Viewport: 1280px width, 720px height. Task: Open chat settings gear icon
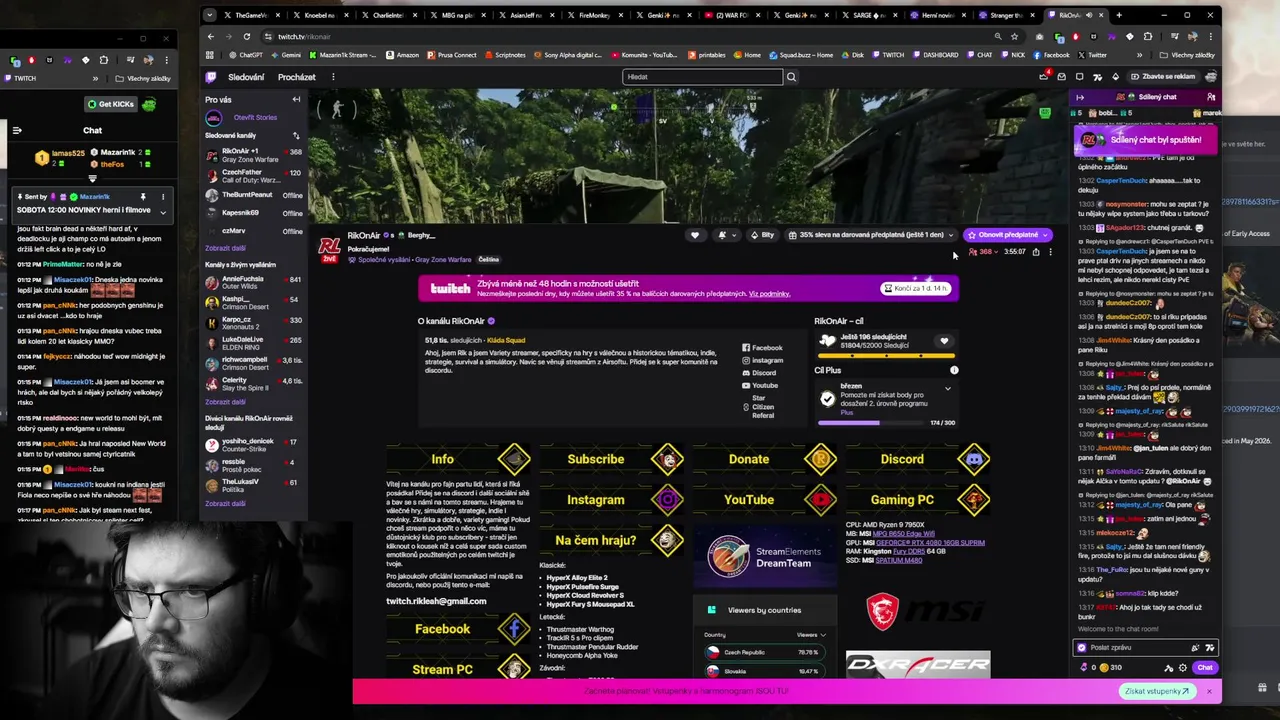(x=1183, y=668)
